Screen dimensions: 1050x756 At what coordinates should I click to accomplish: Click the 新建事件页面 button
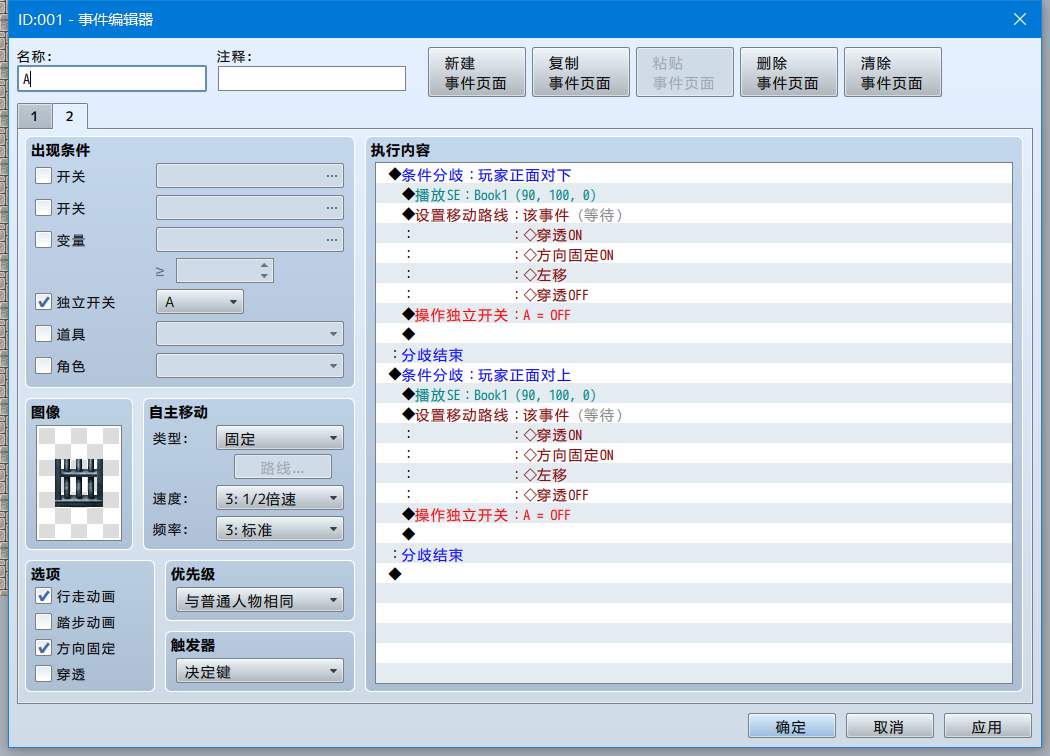[x=477, y=72]
